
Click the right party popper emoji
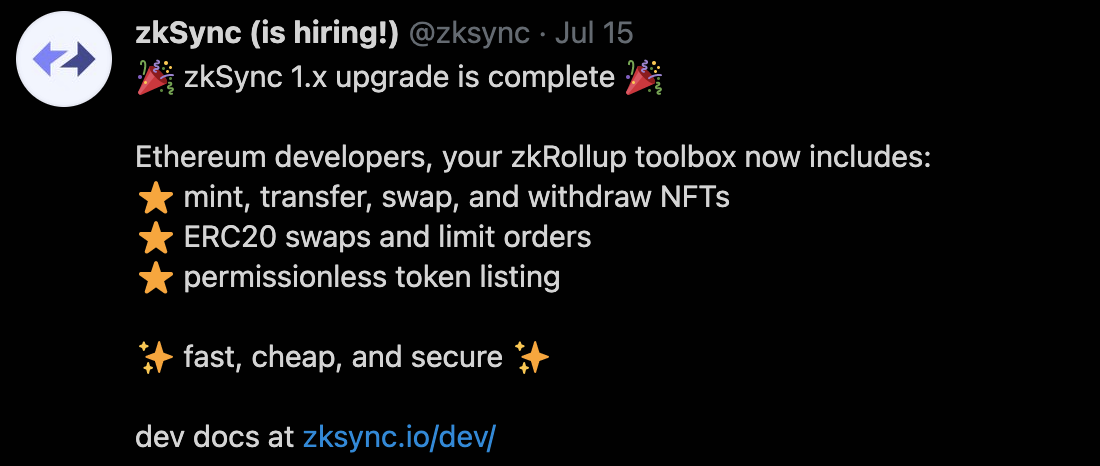(x=643, y=77)
